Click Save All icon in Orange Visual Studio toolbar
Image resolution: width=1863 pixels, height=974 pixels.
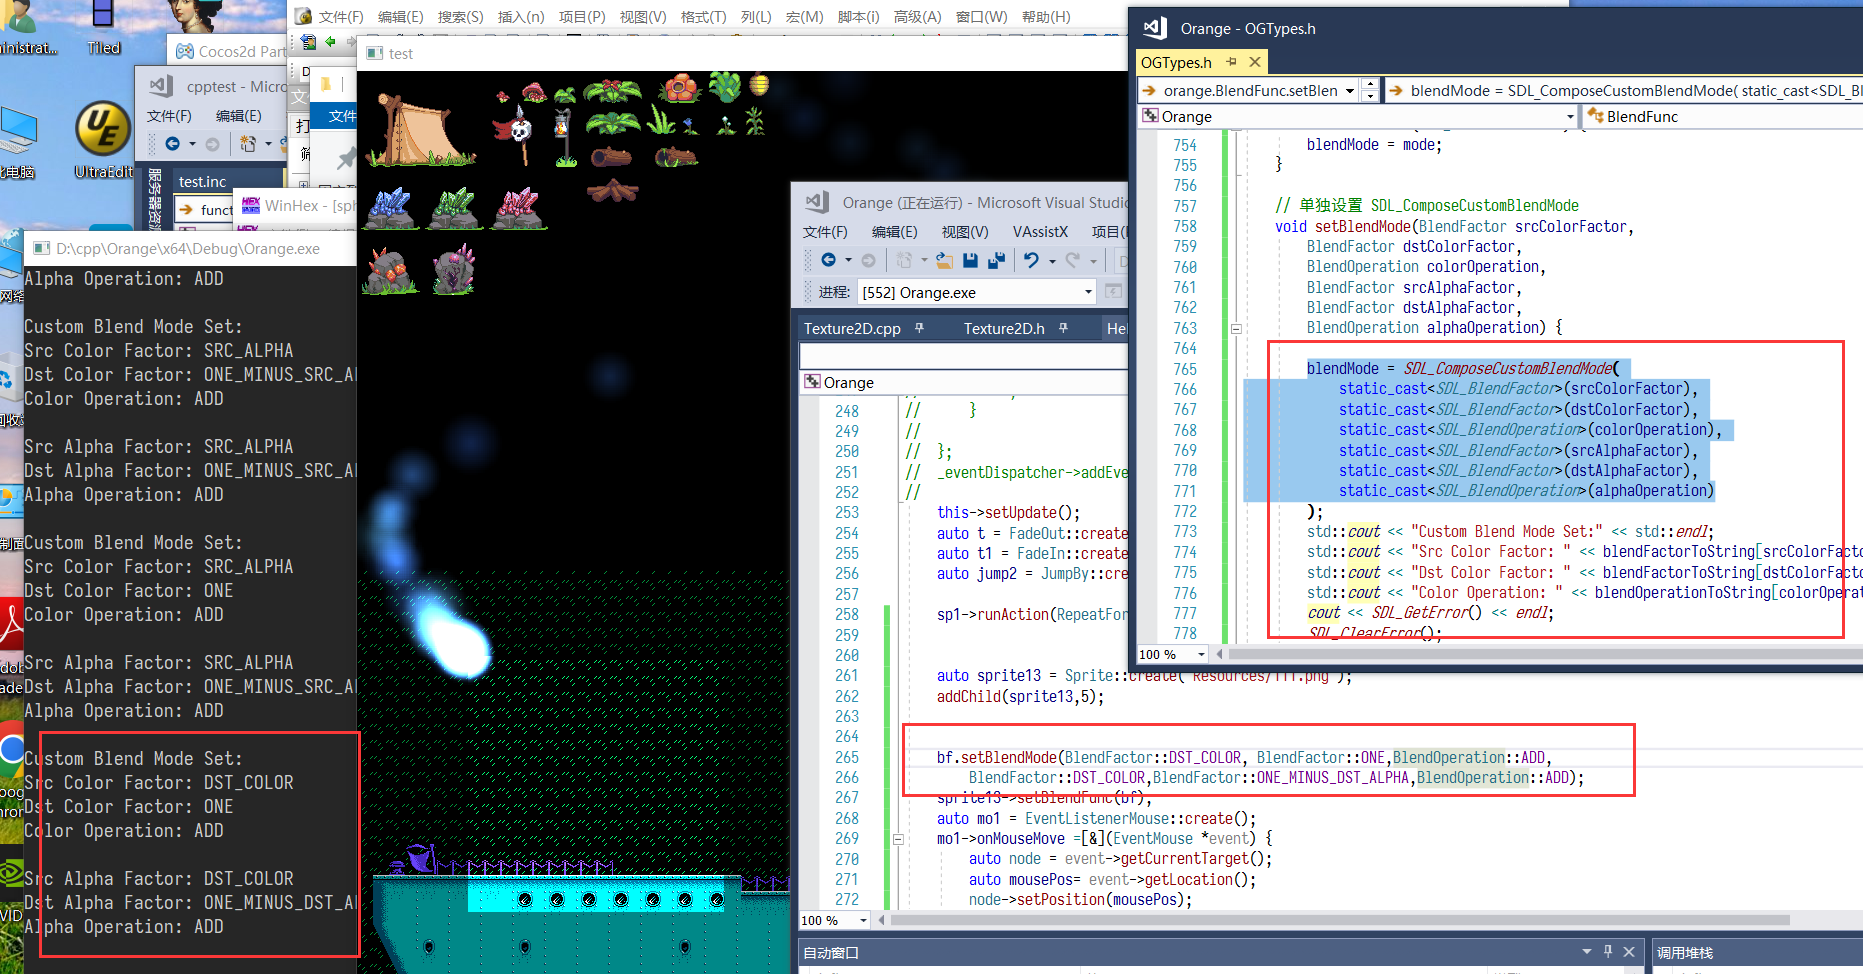996,260
